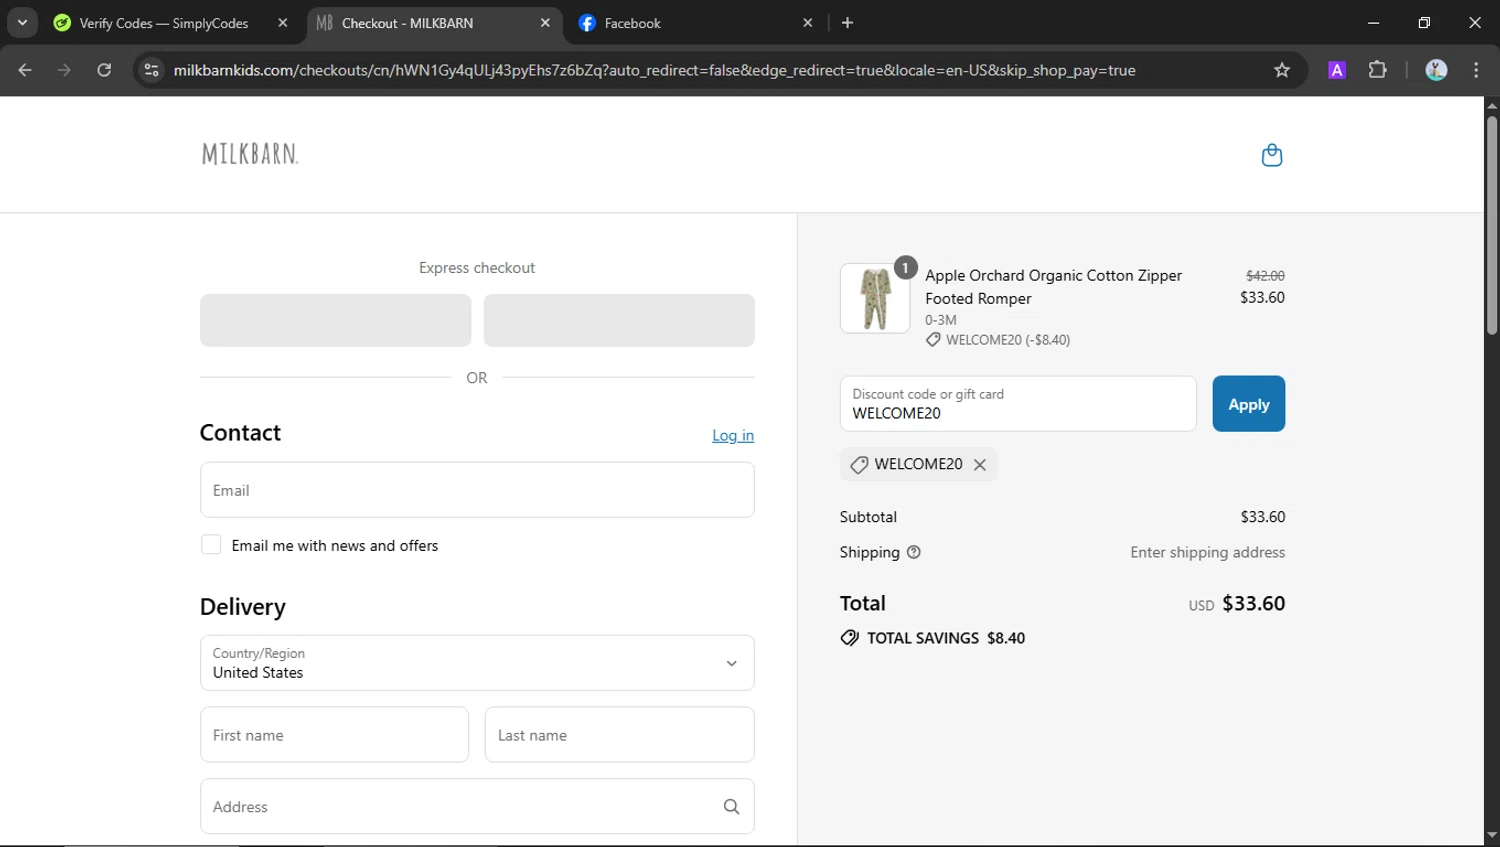Reload the page

(x=104, y=70)
